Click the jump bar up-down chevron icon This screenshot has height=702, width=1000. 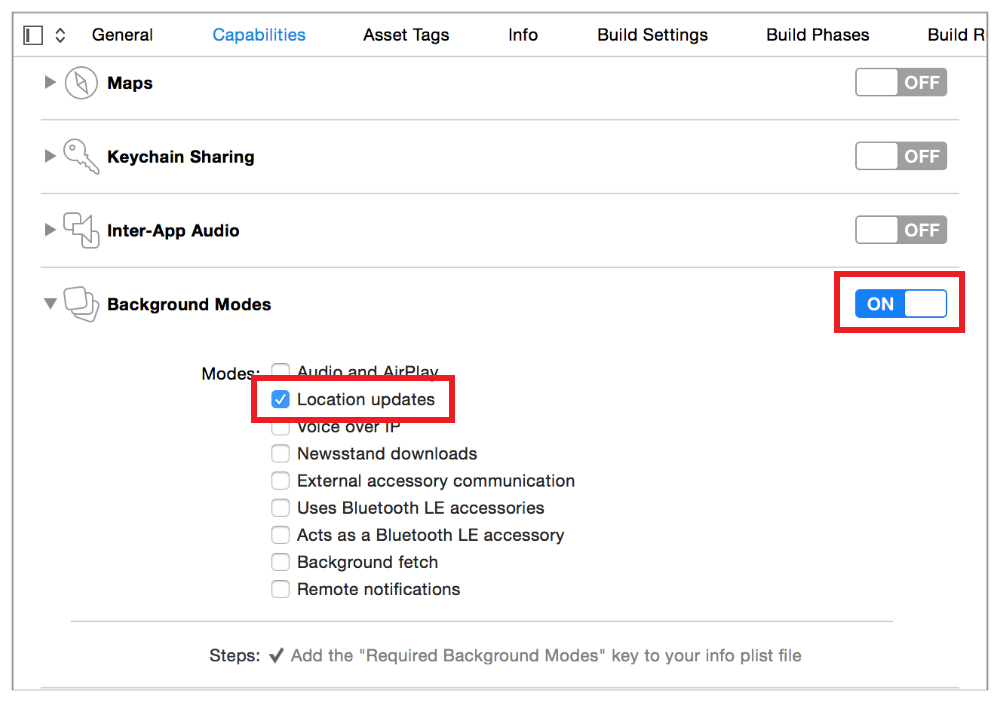pos(59,33)
